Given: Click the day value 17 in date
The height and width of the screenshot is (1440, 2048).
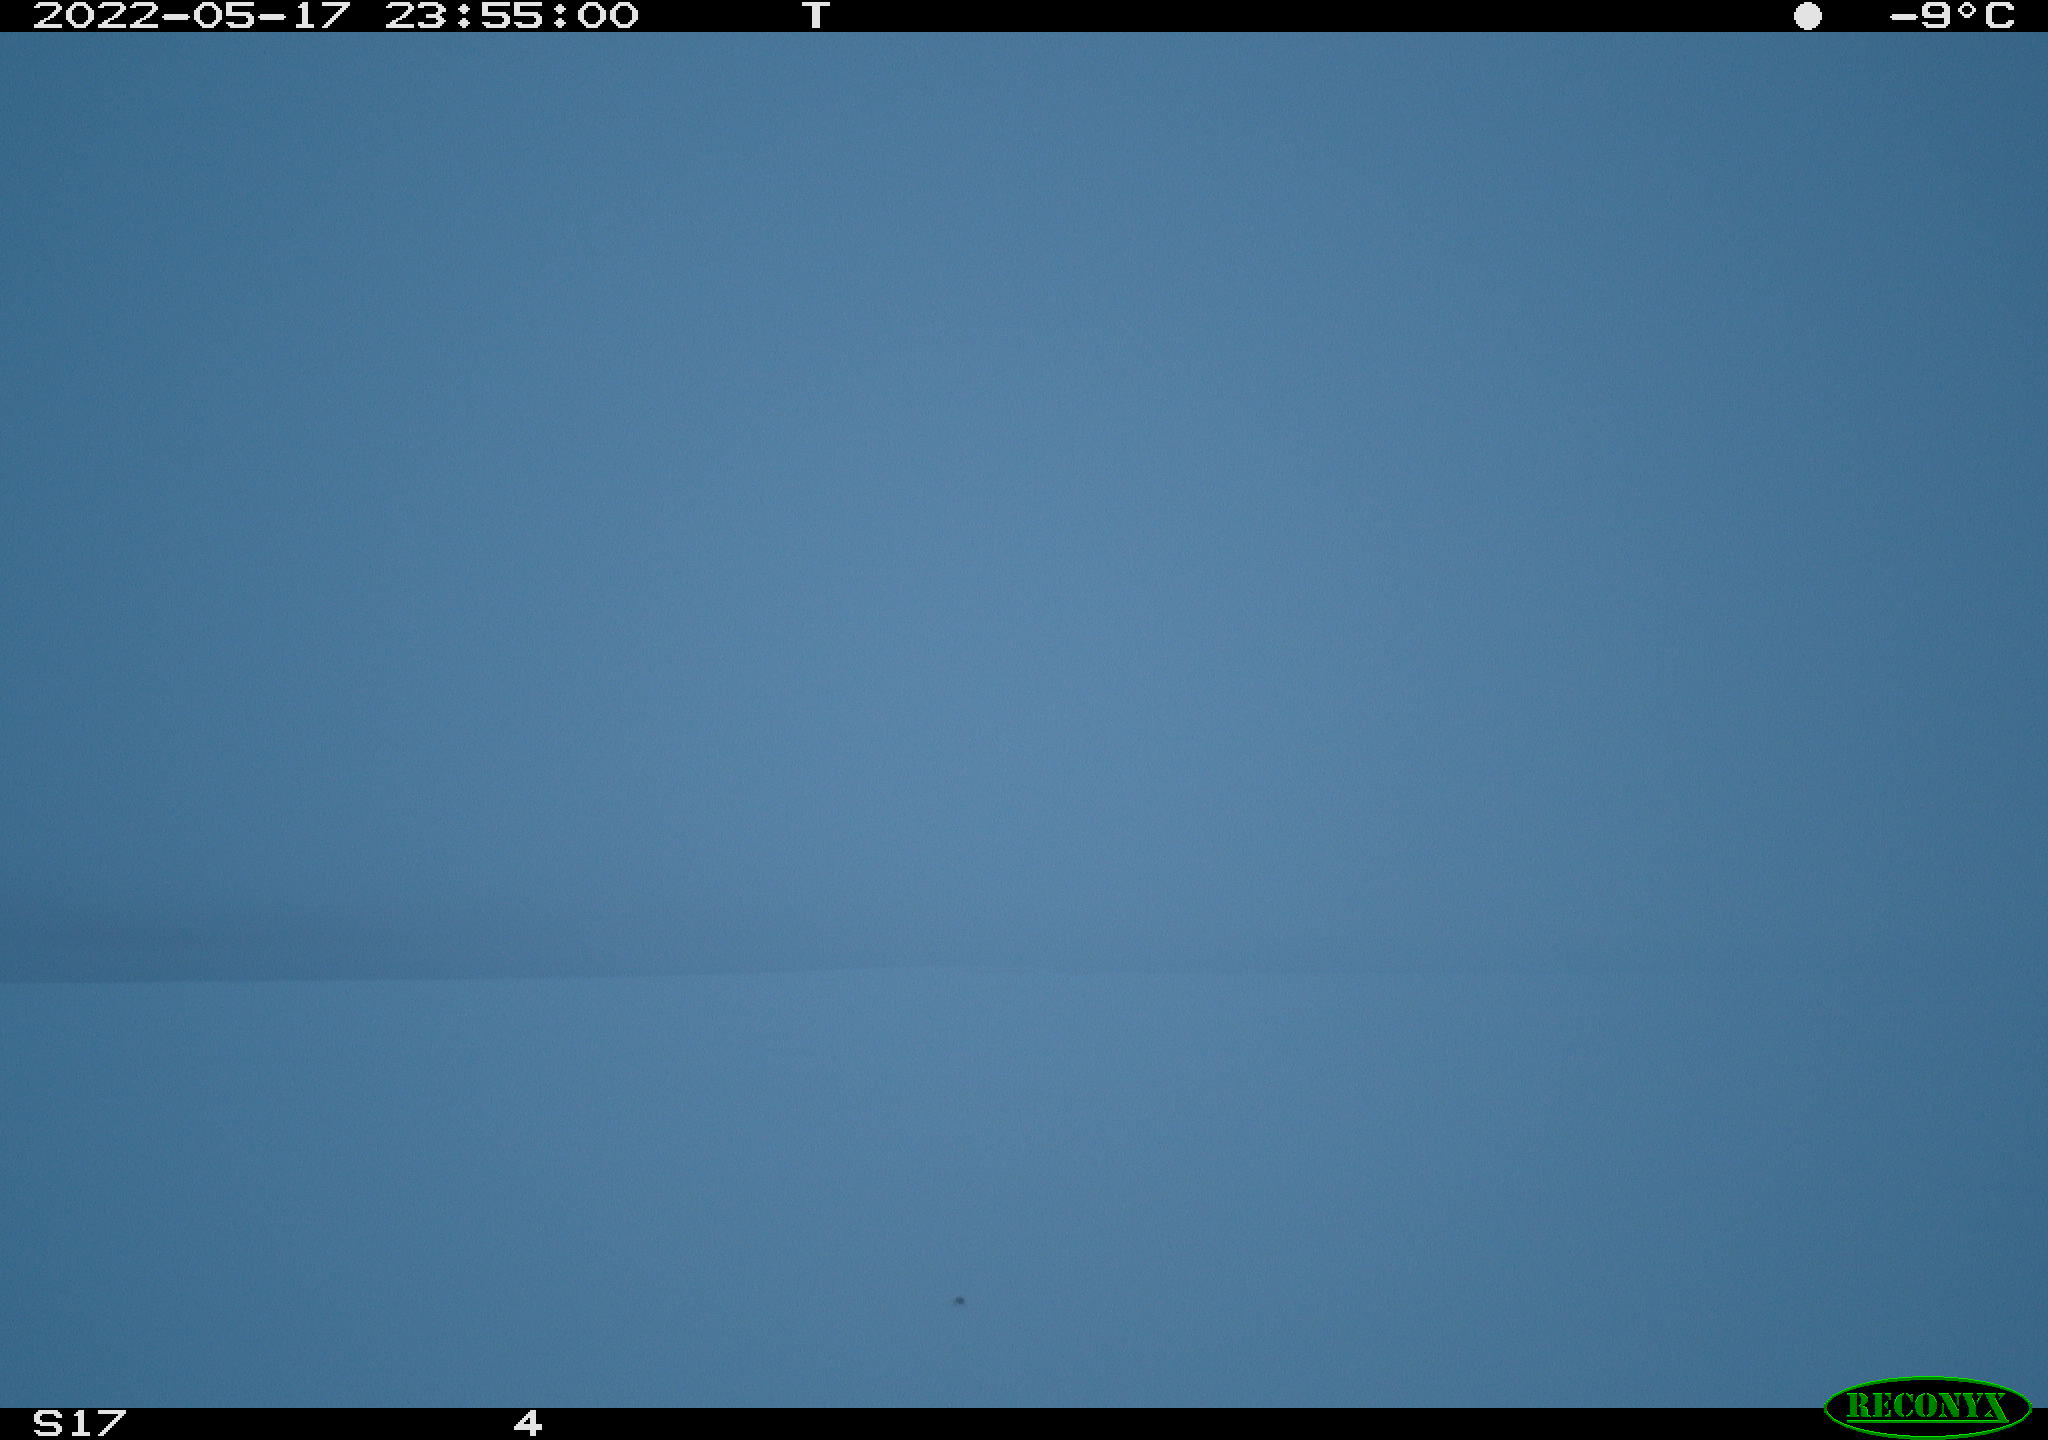Looking at the screenshot, I should click(x=321, y=16).
